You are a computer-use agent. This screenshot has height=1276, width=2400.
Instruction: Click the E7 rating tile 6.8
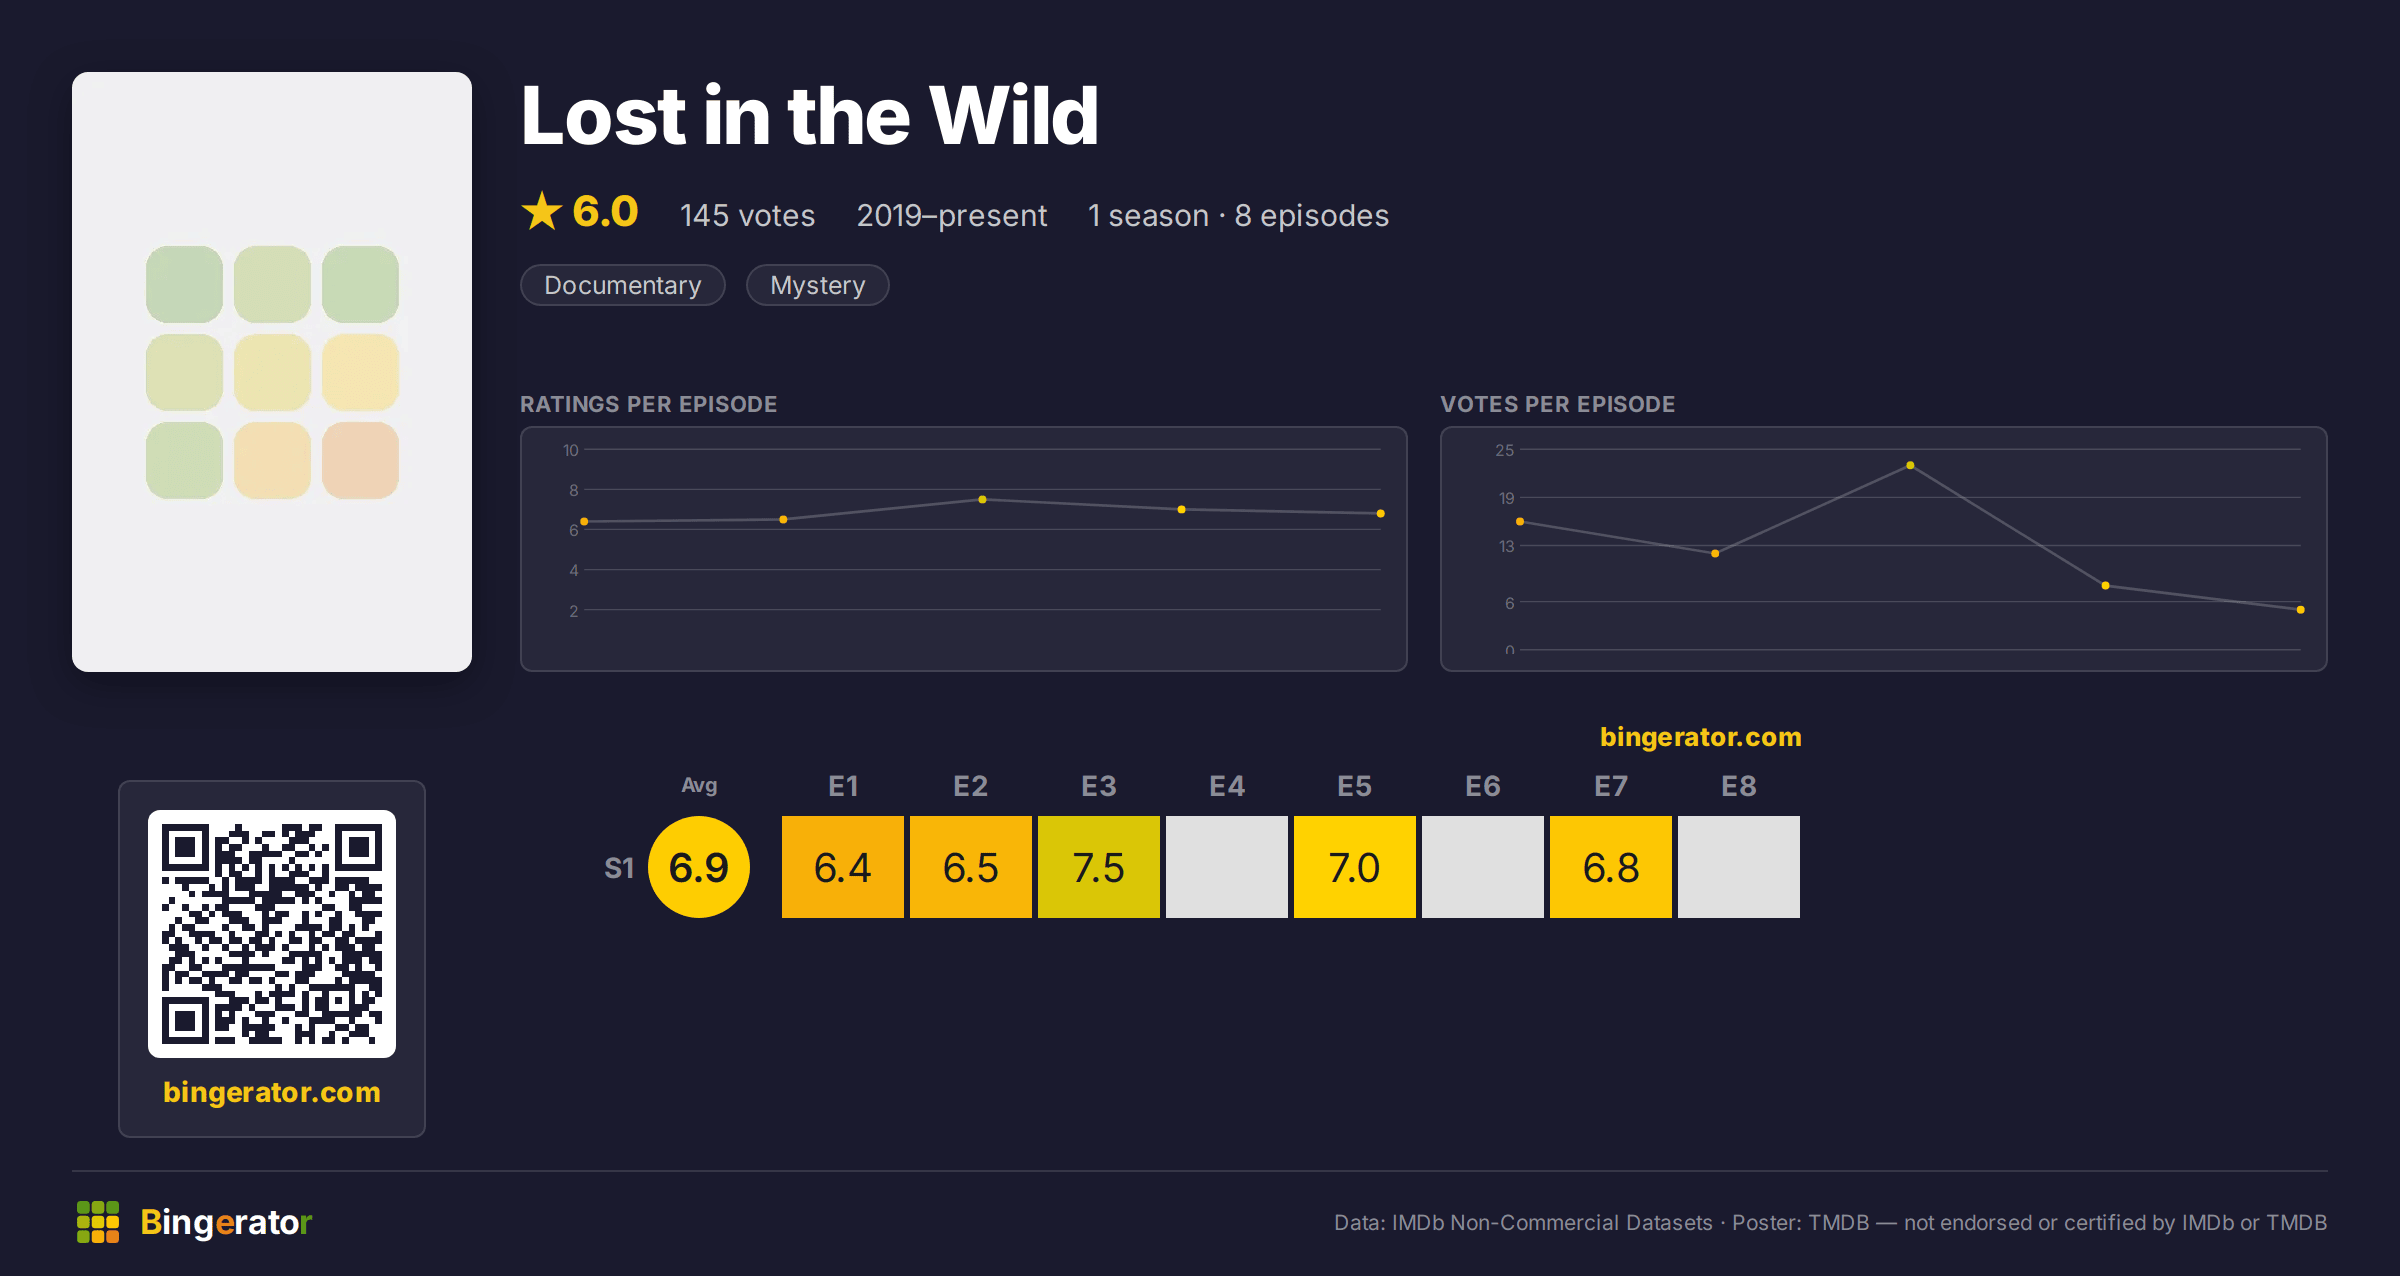click(1611, 867)
